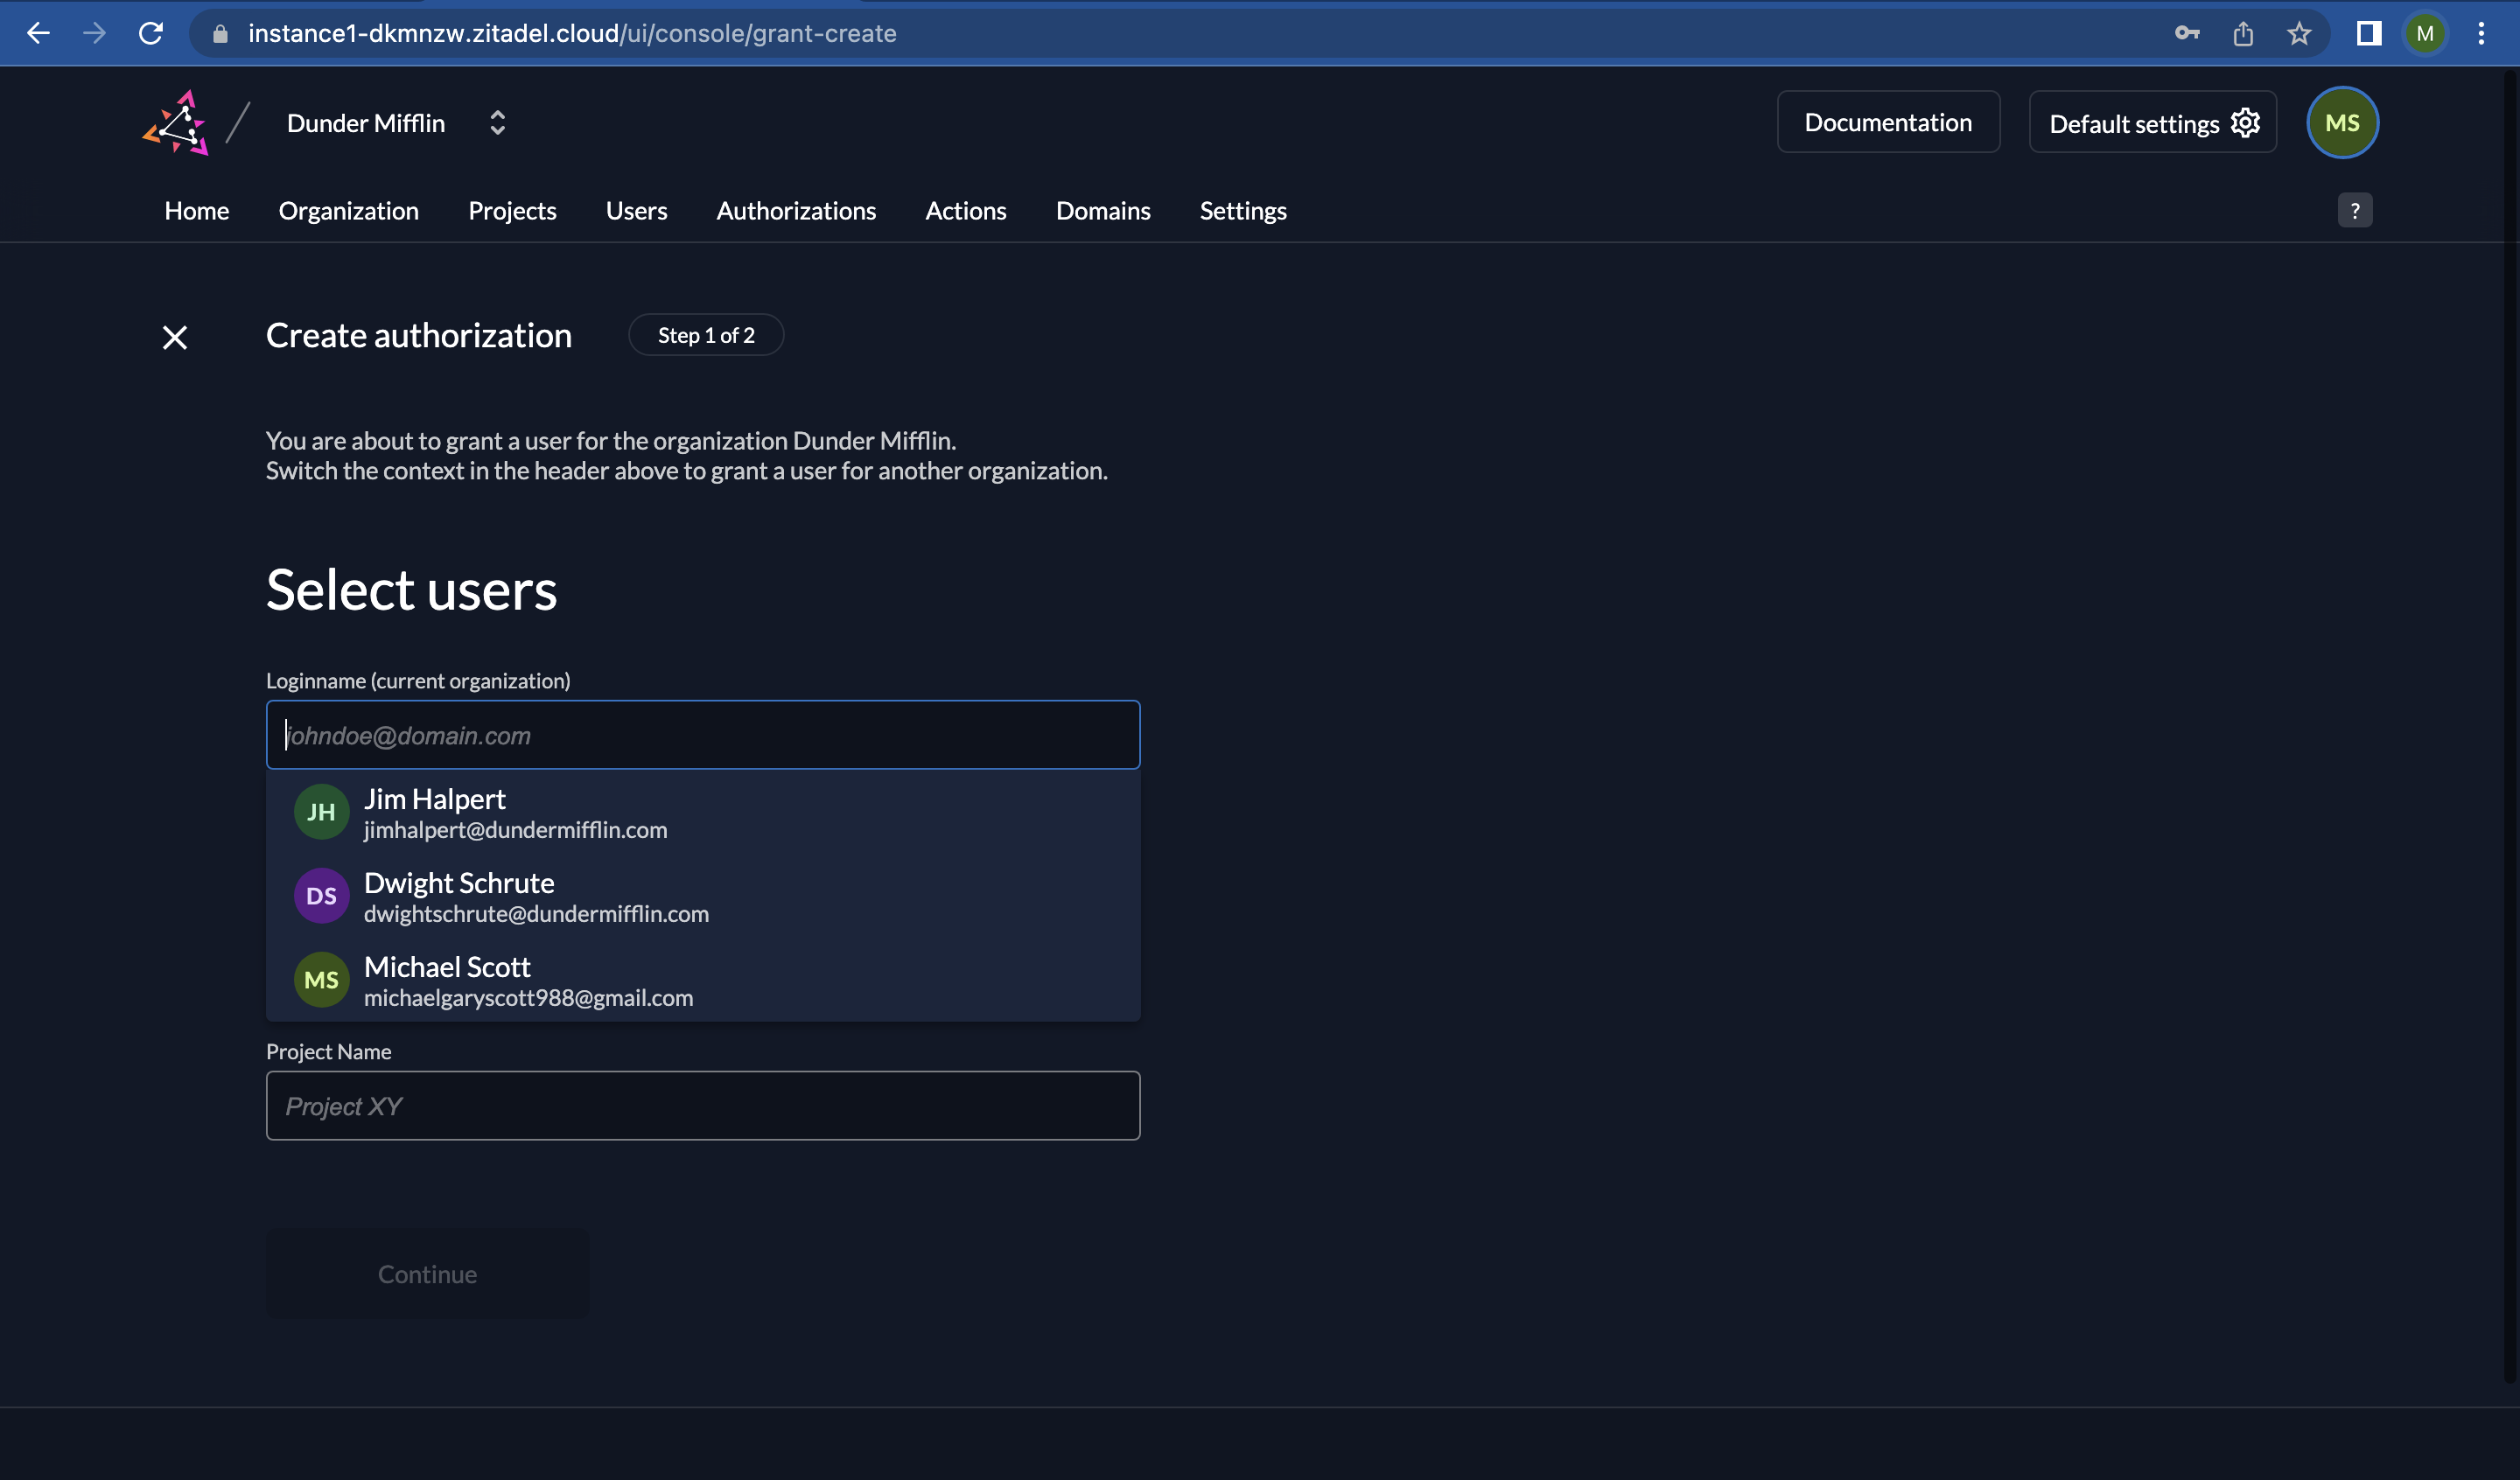Viewport: 2520px width, 1480px height.
Task: Click the password key icon in address bar
Action: coord(2186,33)
